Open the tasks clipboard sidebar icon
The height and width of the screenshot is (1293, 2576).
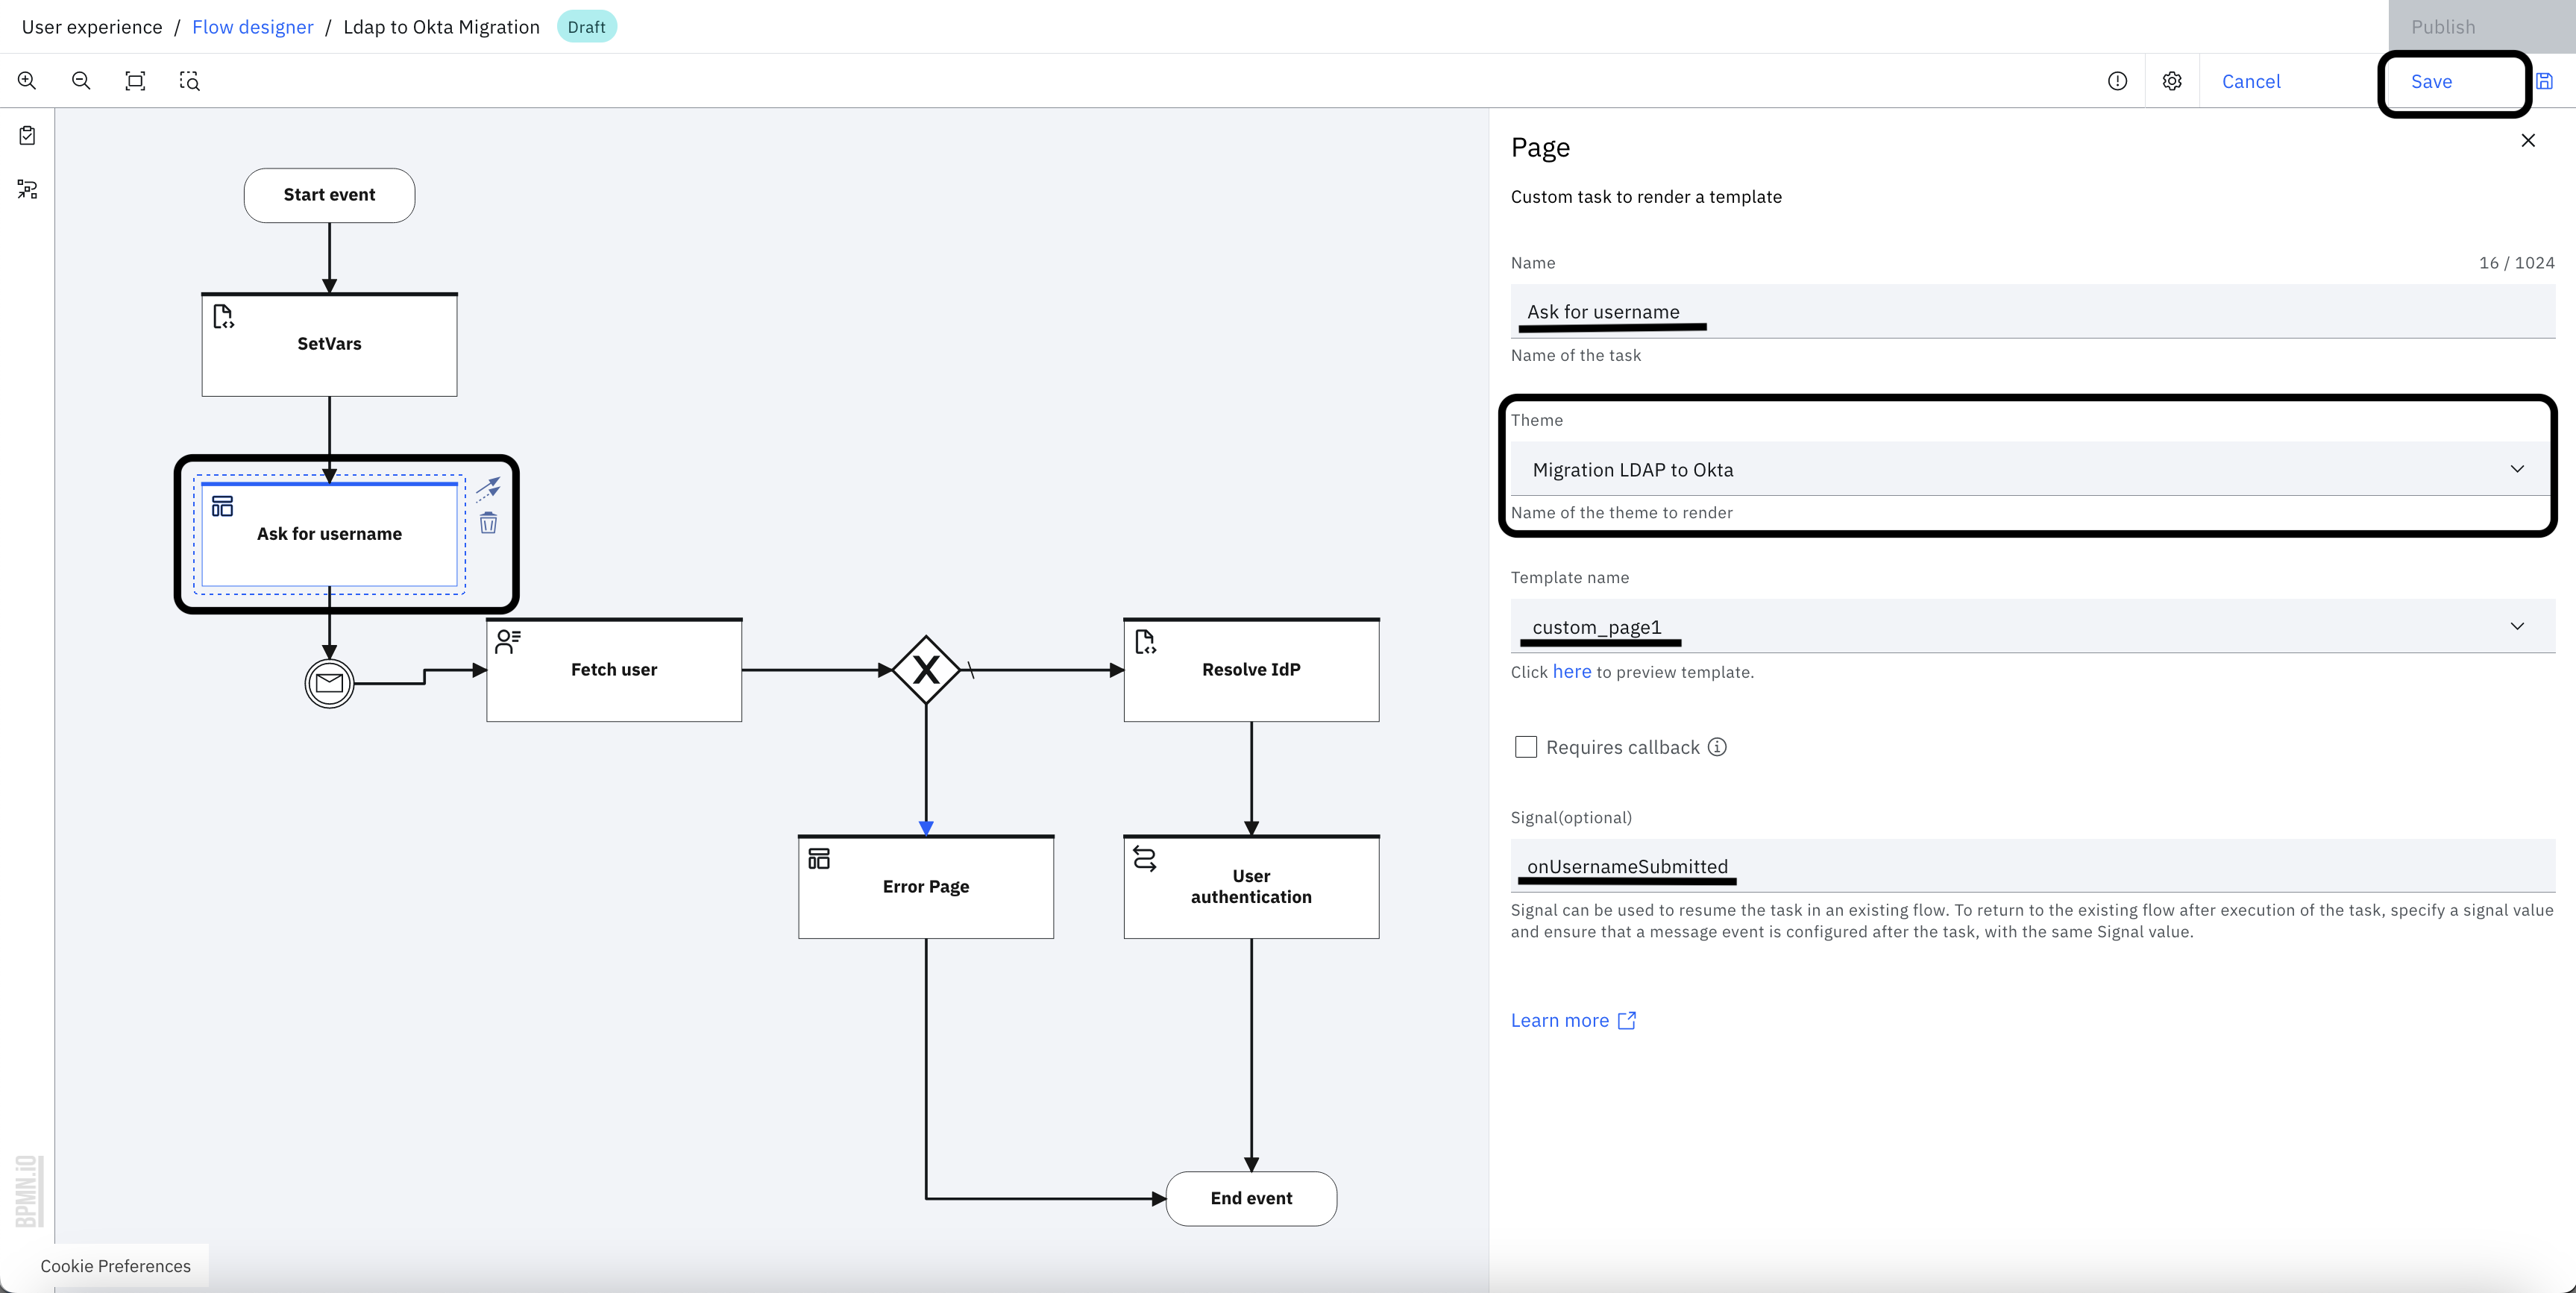click(x=27, y=135)
